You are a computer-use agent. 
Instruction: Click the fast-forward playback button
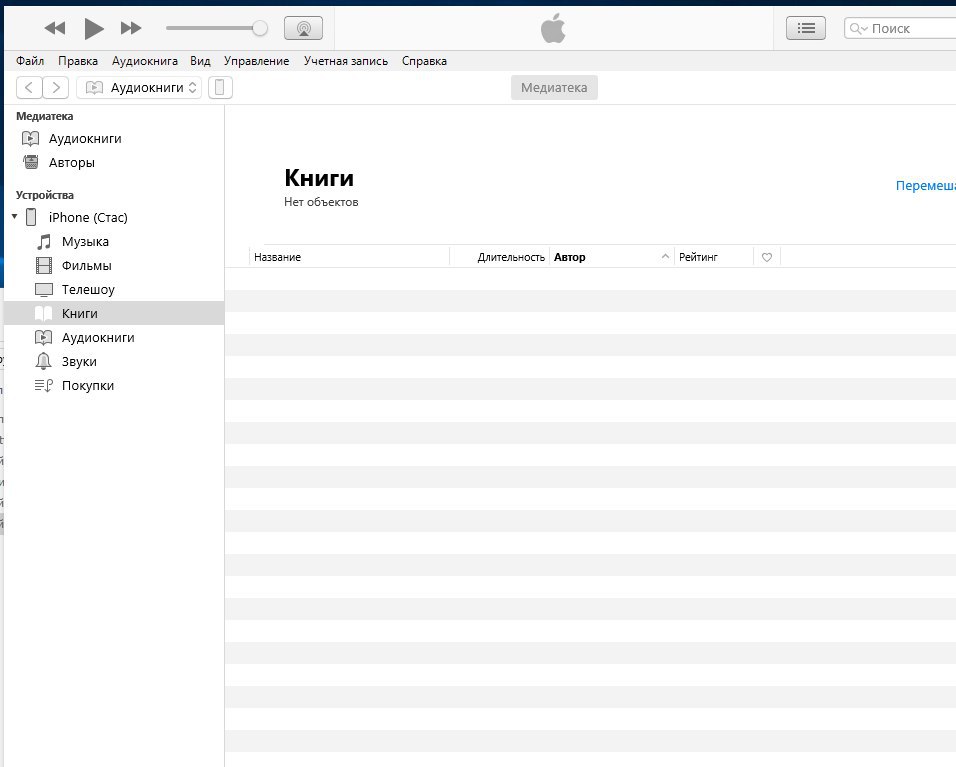pos(131,28)
